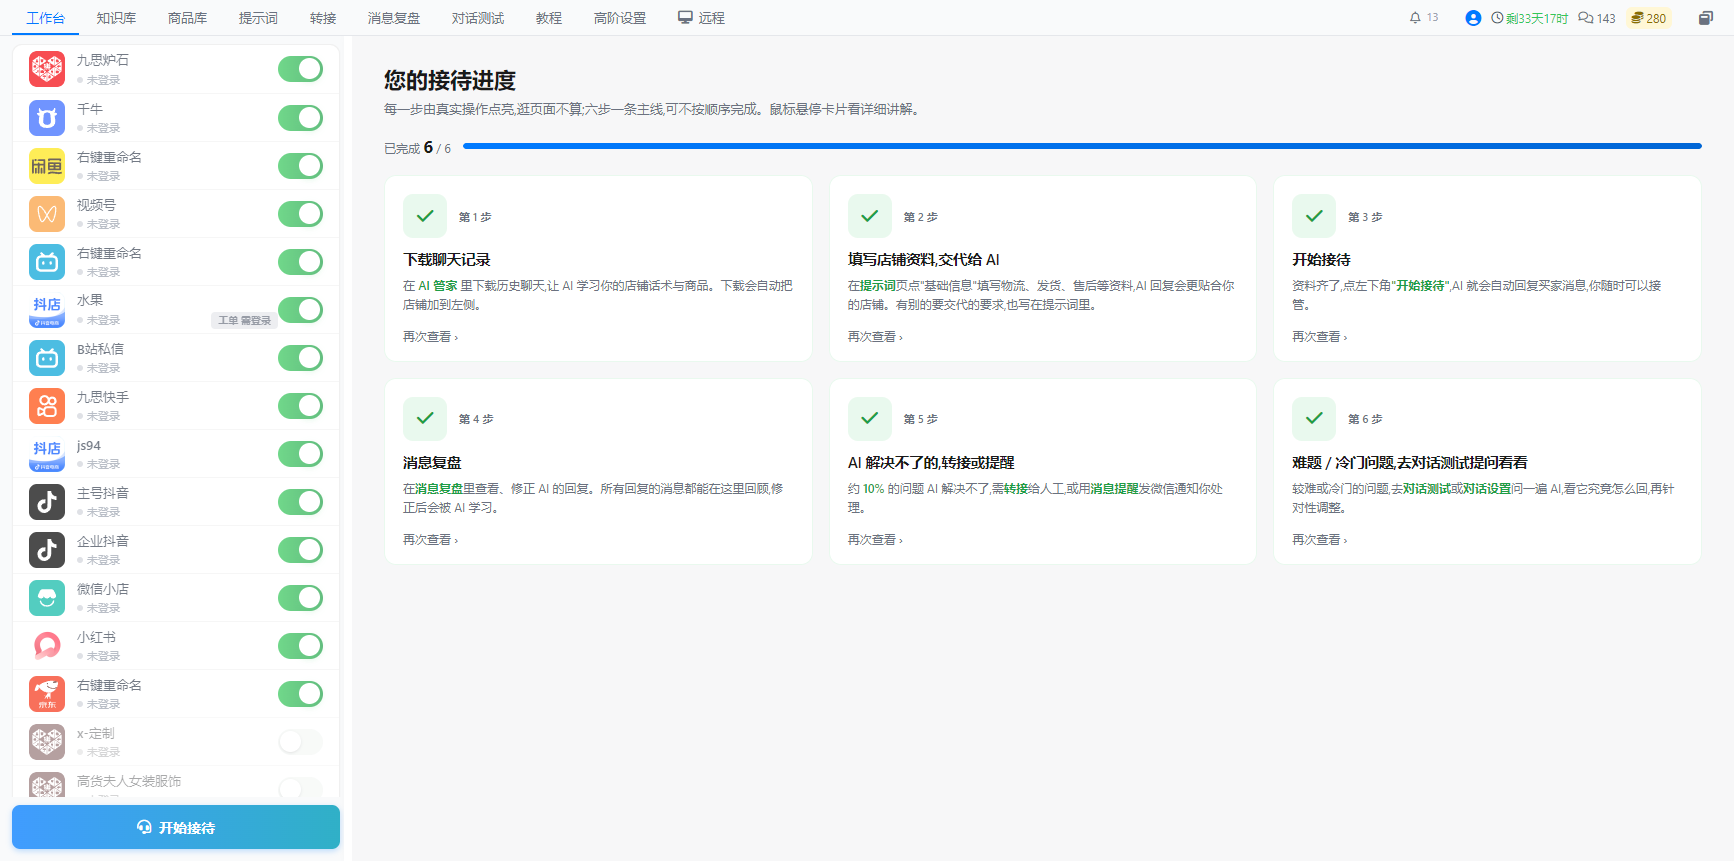Click the 企业抖音 TikTok icon

click(x=47, y=550)
